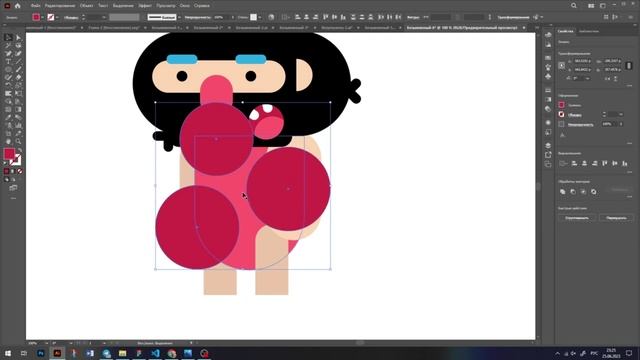Open the Arrange Documents icon
Image resolution: width=640 pixels, height=360 pixels.
point(591,6)
